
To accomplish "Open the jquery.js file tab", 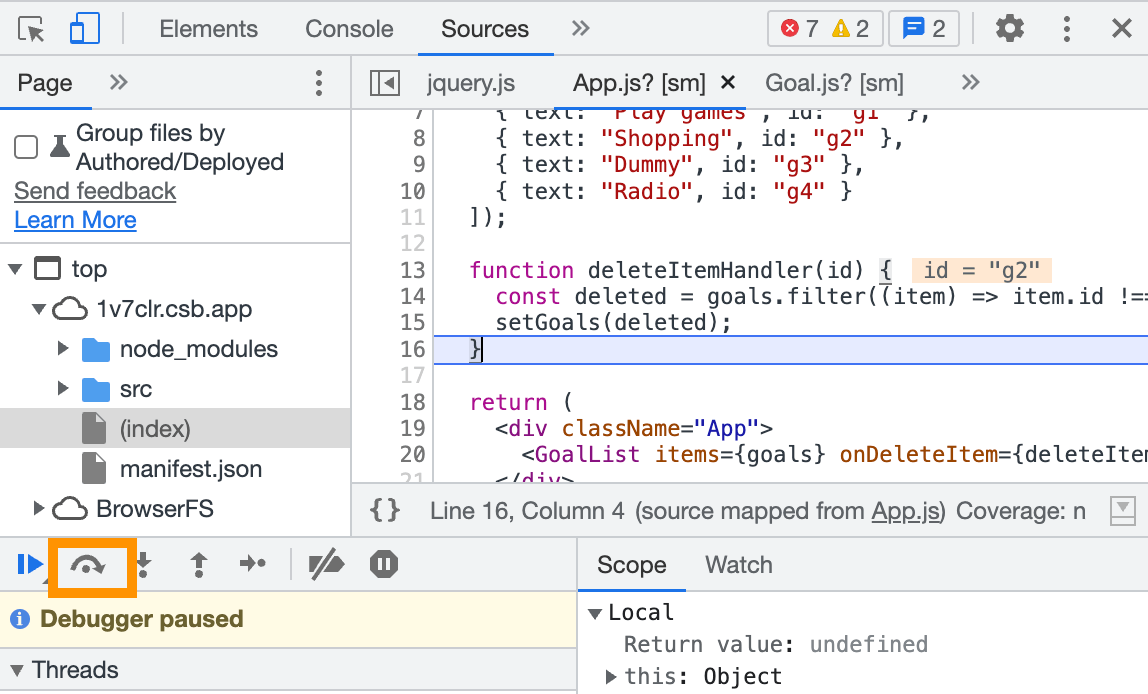I will tap(471, 83).
